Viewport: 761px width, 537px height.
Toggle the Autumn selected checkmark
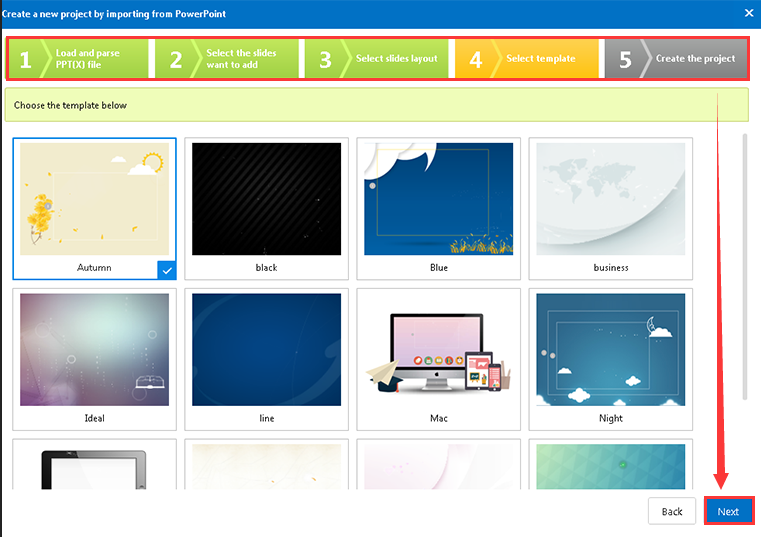(166, 270)
